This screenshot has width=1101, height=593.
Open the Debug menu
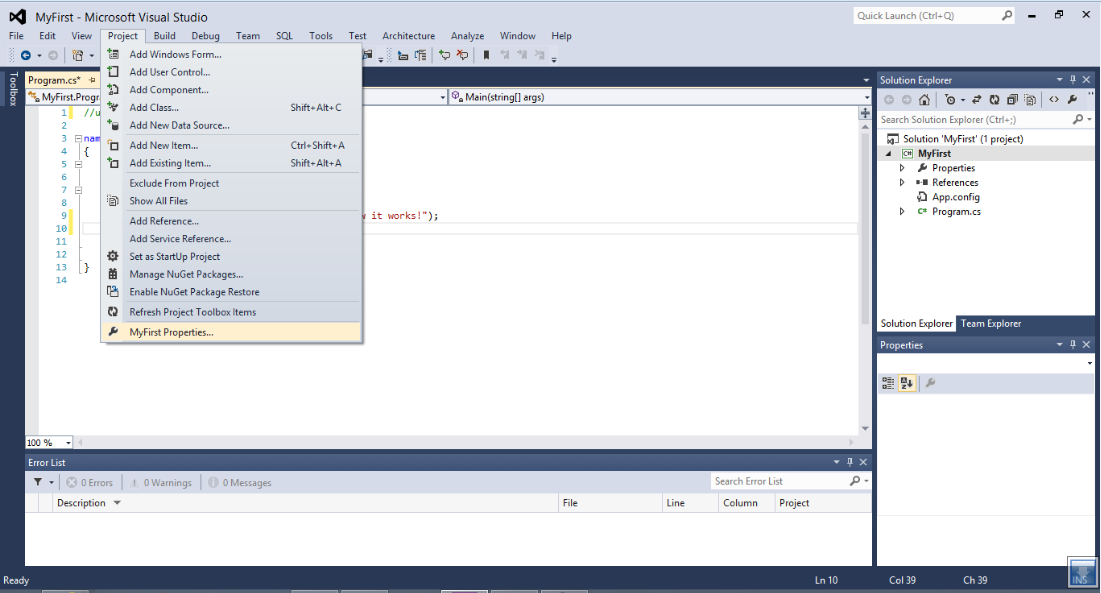click(x=205, y=36)
